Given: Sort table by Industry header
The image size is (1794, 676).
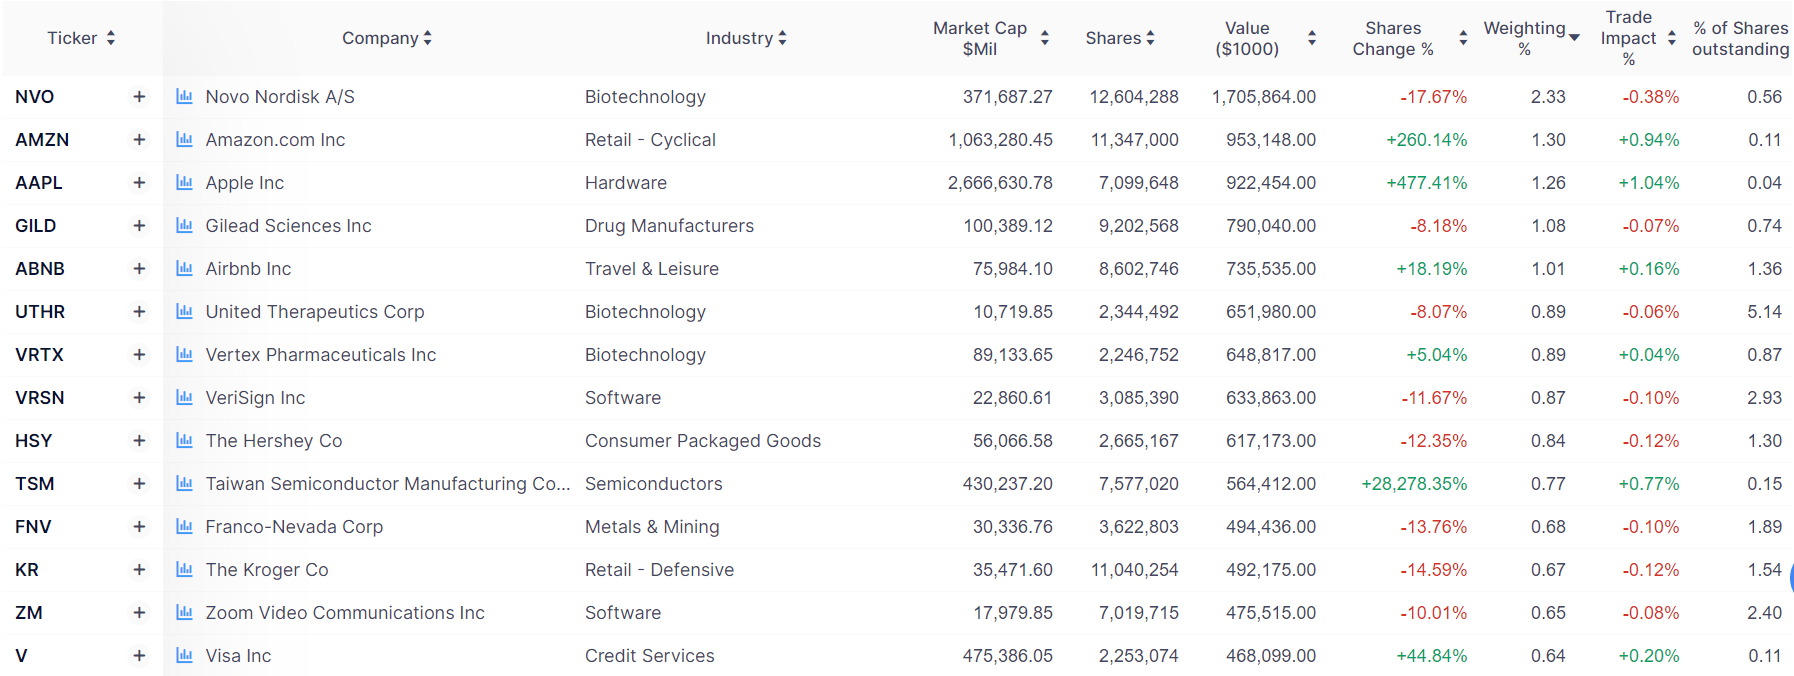Looking at the screenshot, I should click(746, 38).
